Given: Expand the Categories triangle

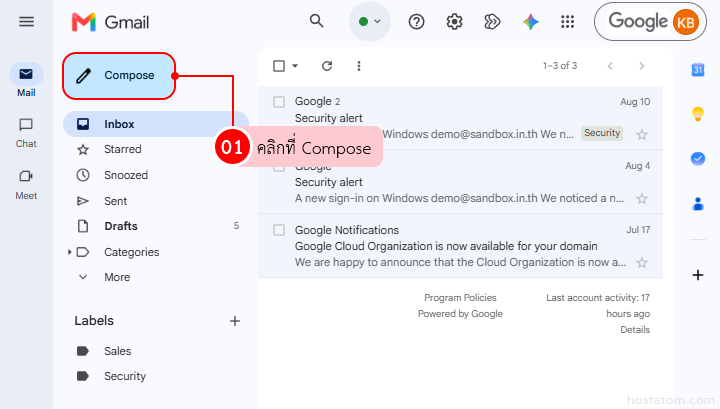Looking at the screenshot, I should point(69,252).
